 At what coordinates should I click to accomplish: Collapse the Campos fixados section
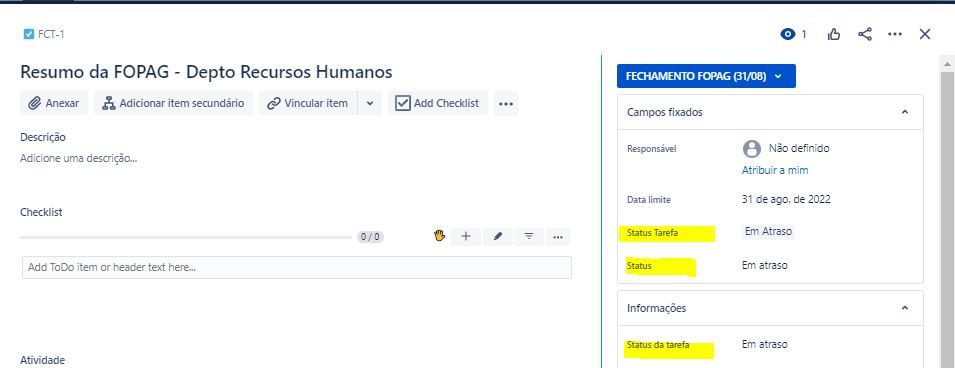[x=904, y=112]
